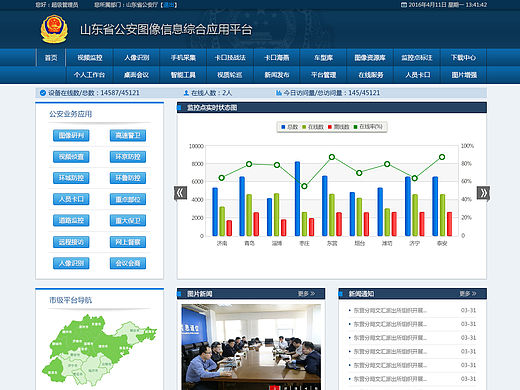Open the 图像资源库 menu item
Image resolution: width=520 pixels, height=390 pixels.
pyautogui.click(x=370, y=58)
